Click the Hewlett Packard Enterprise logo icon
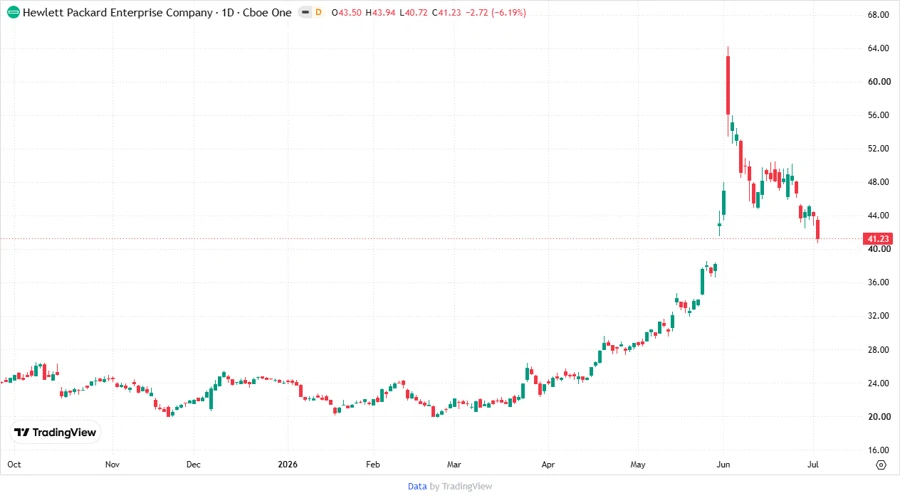 [13, 12]
